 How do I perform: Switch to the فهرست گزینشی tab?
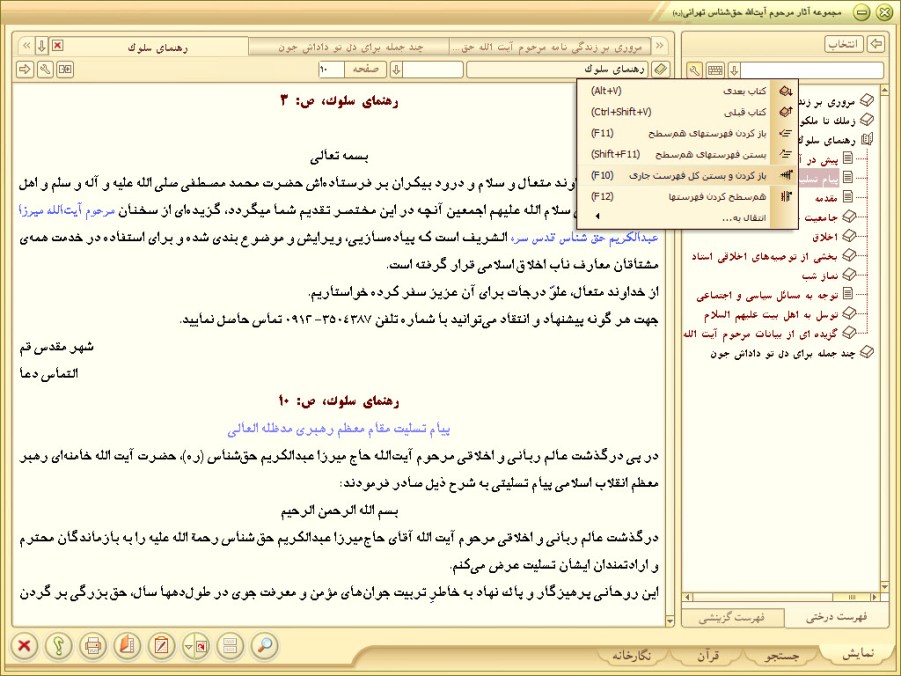(x=732, y=618)
